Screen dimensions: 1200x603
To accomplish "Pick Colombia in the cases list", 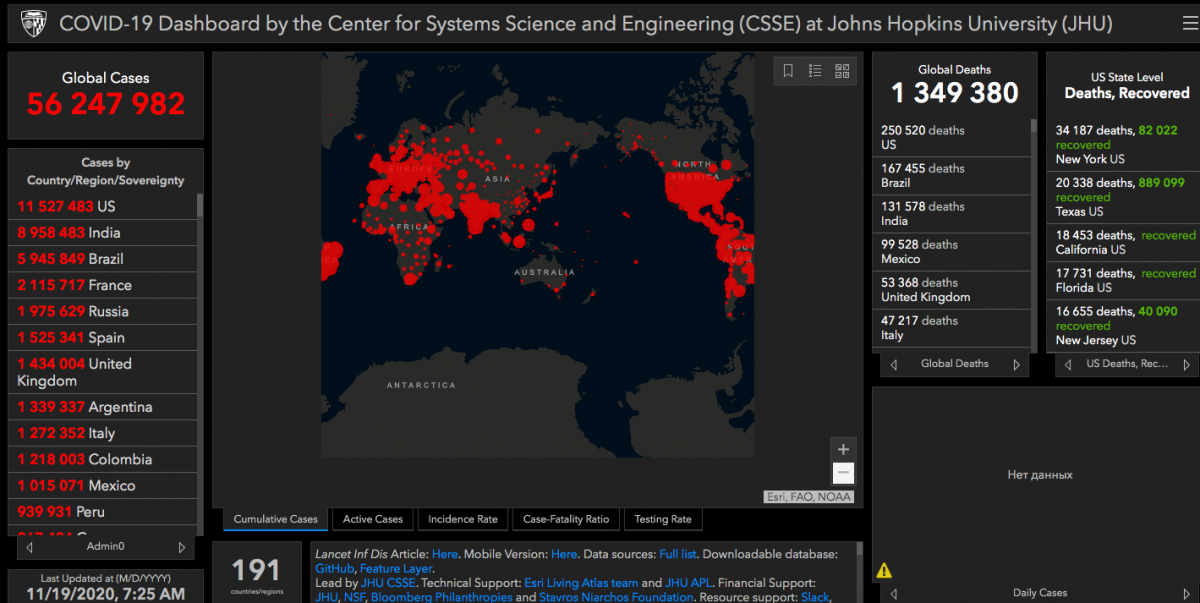I will (x=103, y=459).
